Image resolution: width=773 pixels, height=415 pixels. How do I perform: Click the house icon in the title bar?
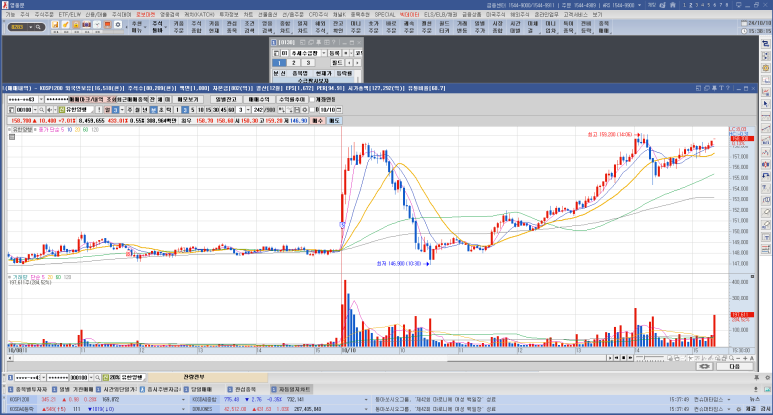(x=673, y=5)
